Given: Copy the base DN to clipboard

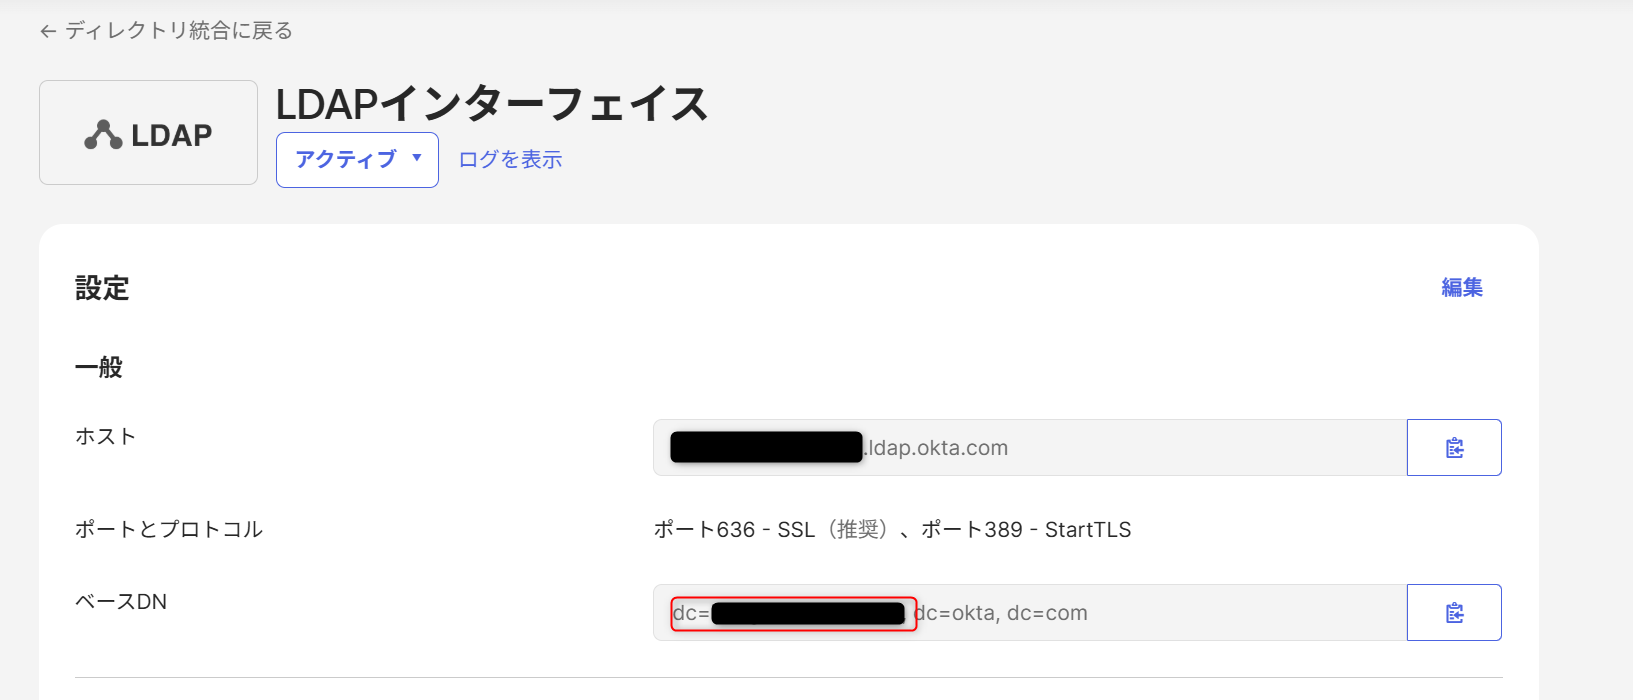Looking at the screenshot, I should coord(1454,613).
